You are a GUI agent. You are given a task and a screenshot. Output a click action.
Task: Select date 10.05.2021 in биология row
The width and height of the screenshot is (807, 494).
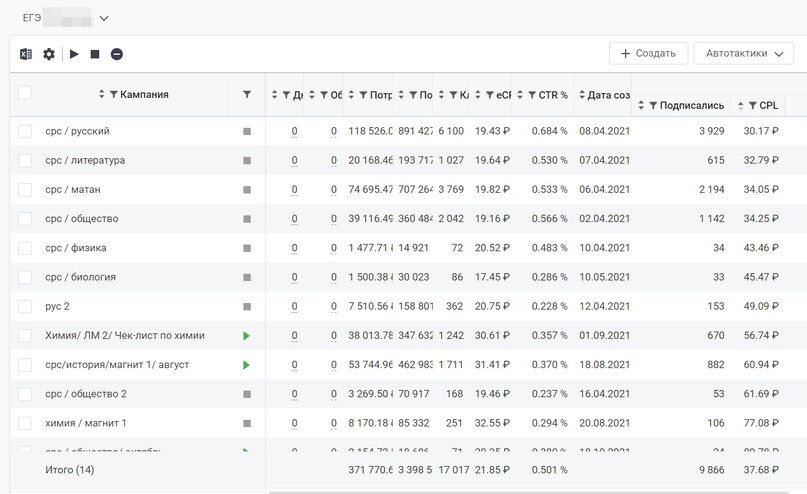604,277
